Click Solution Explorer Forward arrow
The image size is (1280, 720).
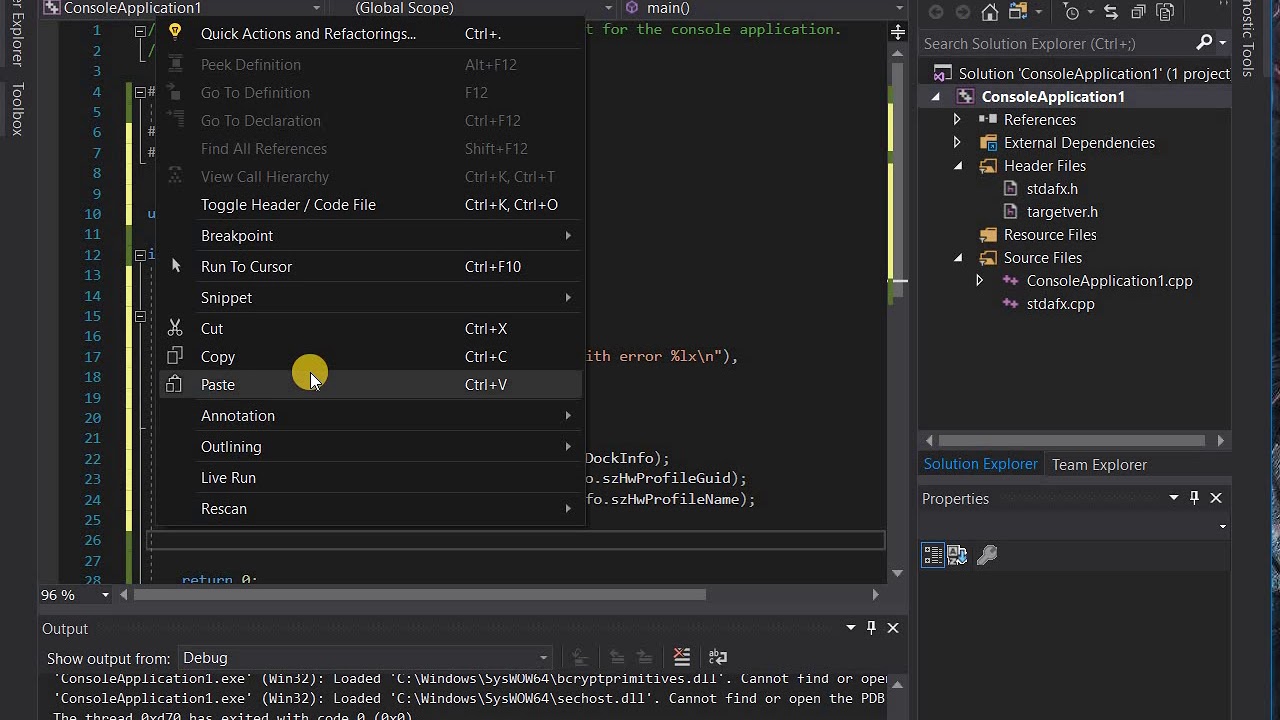point(962,12)
